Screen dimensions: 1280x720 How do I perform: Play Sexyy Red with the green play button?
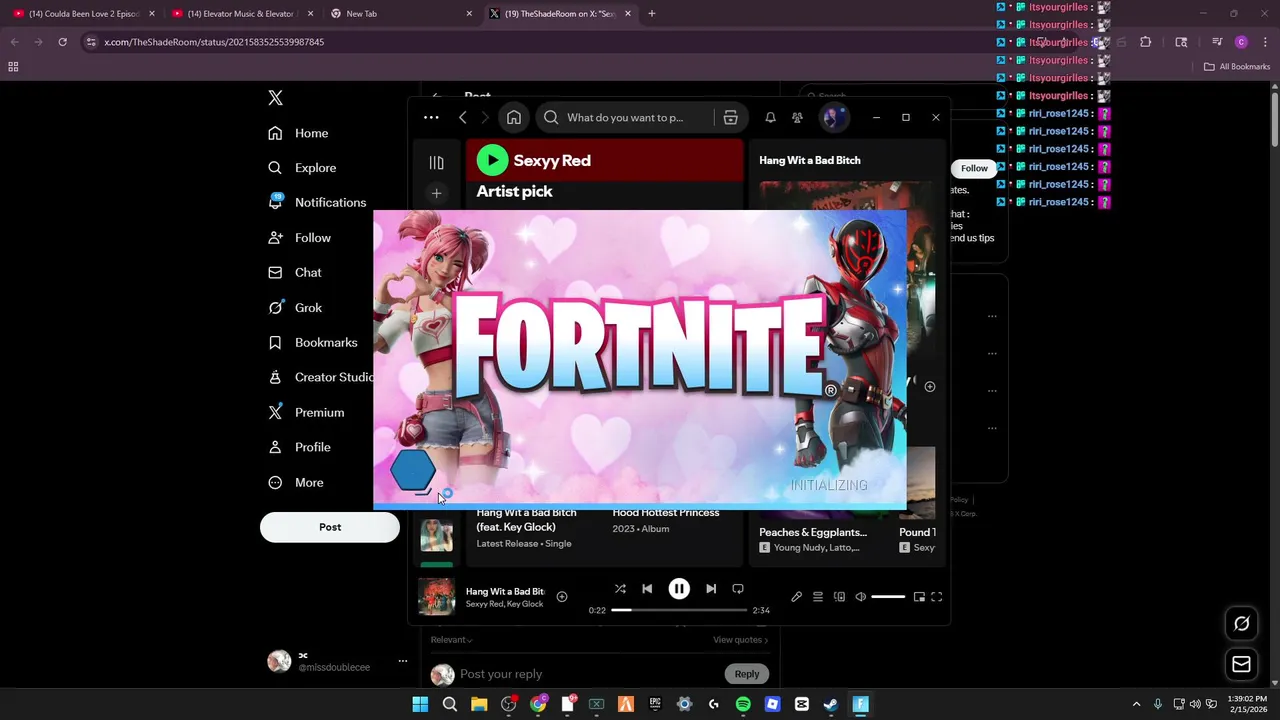click(492, 160)
